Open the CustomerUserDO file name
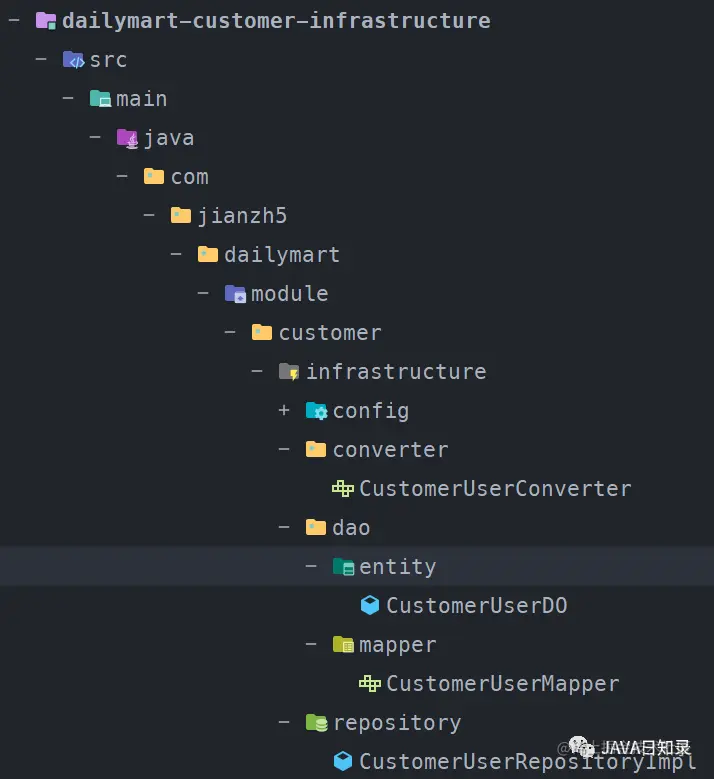This screenshot has height=779, width=714. pyautogui.click(x=477, y=606)
